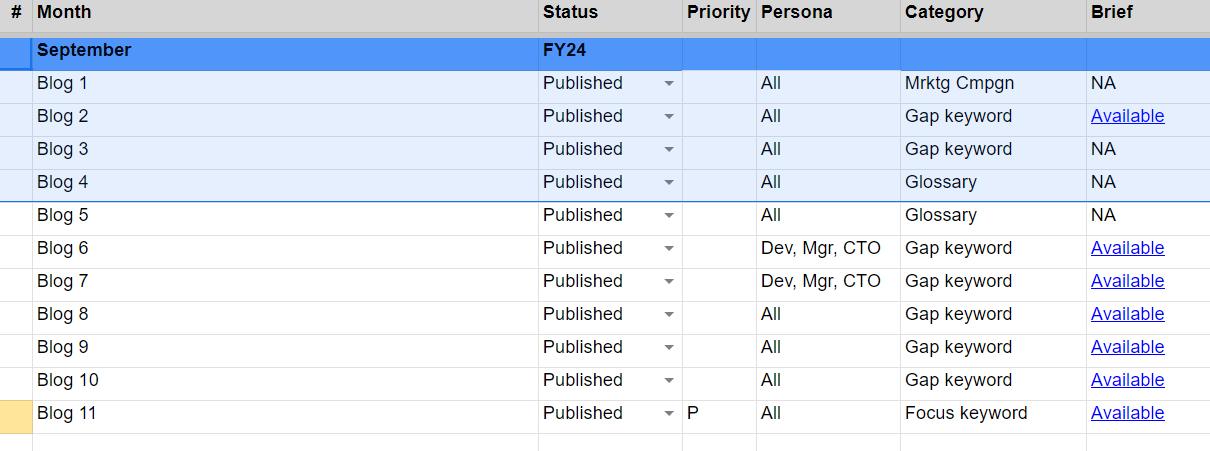Screen dimensions: 1210x451
Task: Select the Priority column header
Action: click(x=719, y=15)
